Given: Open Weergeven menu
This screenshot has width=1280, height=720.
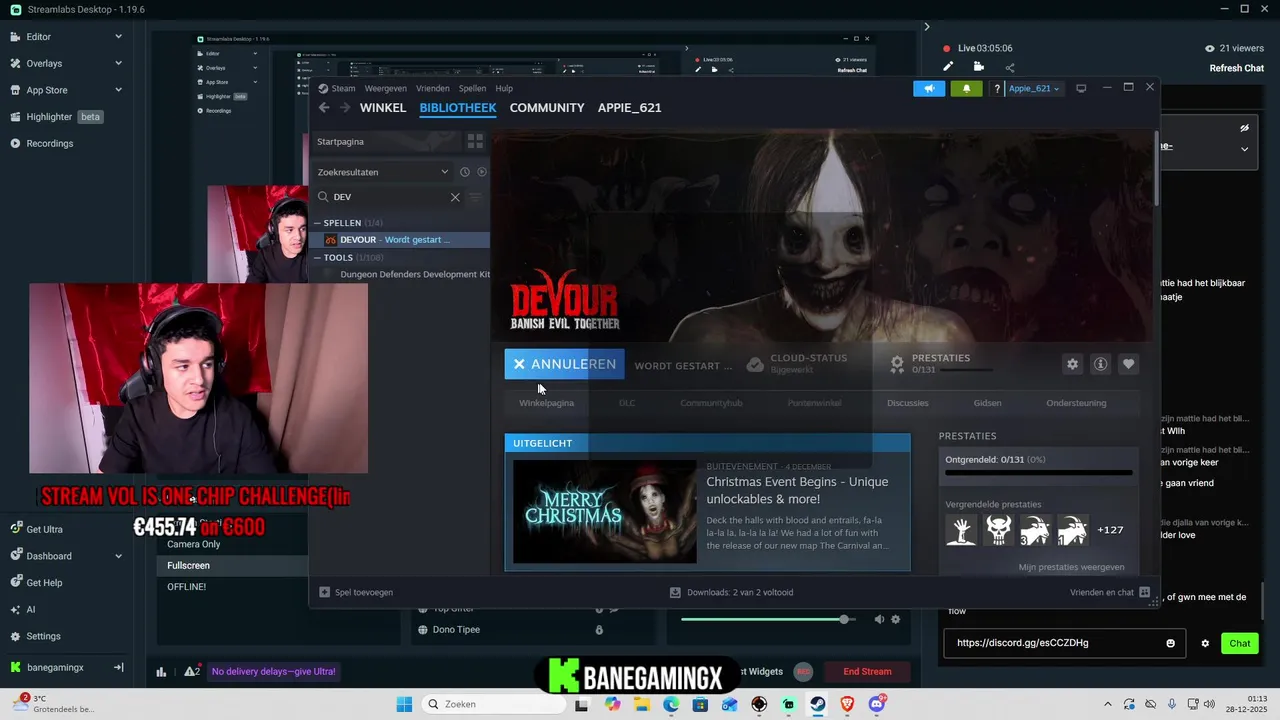Looking at the screenshot, I should tap(385, 88).
